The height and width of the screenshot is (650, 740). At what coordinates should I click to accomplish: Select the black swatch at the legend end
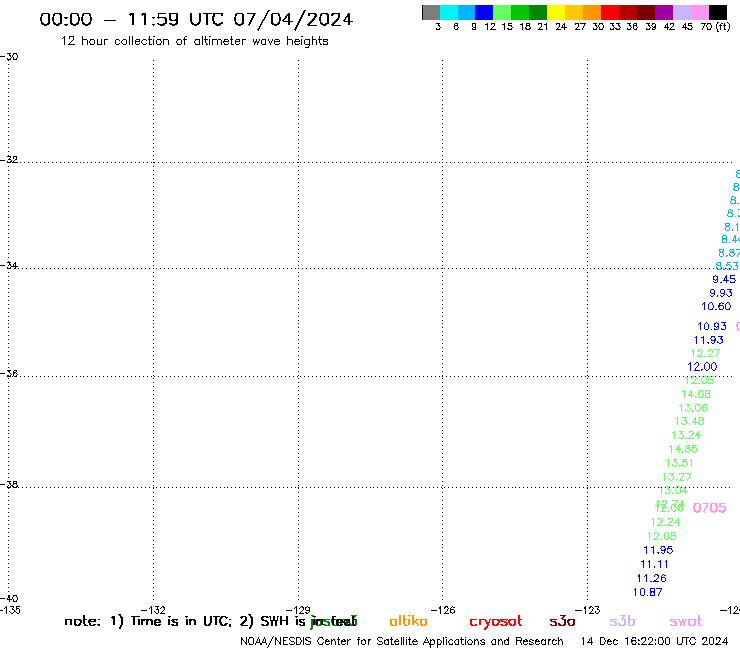point(718,12)
